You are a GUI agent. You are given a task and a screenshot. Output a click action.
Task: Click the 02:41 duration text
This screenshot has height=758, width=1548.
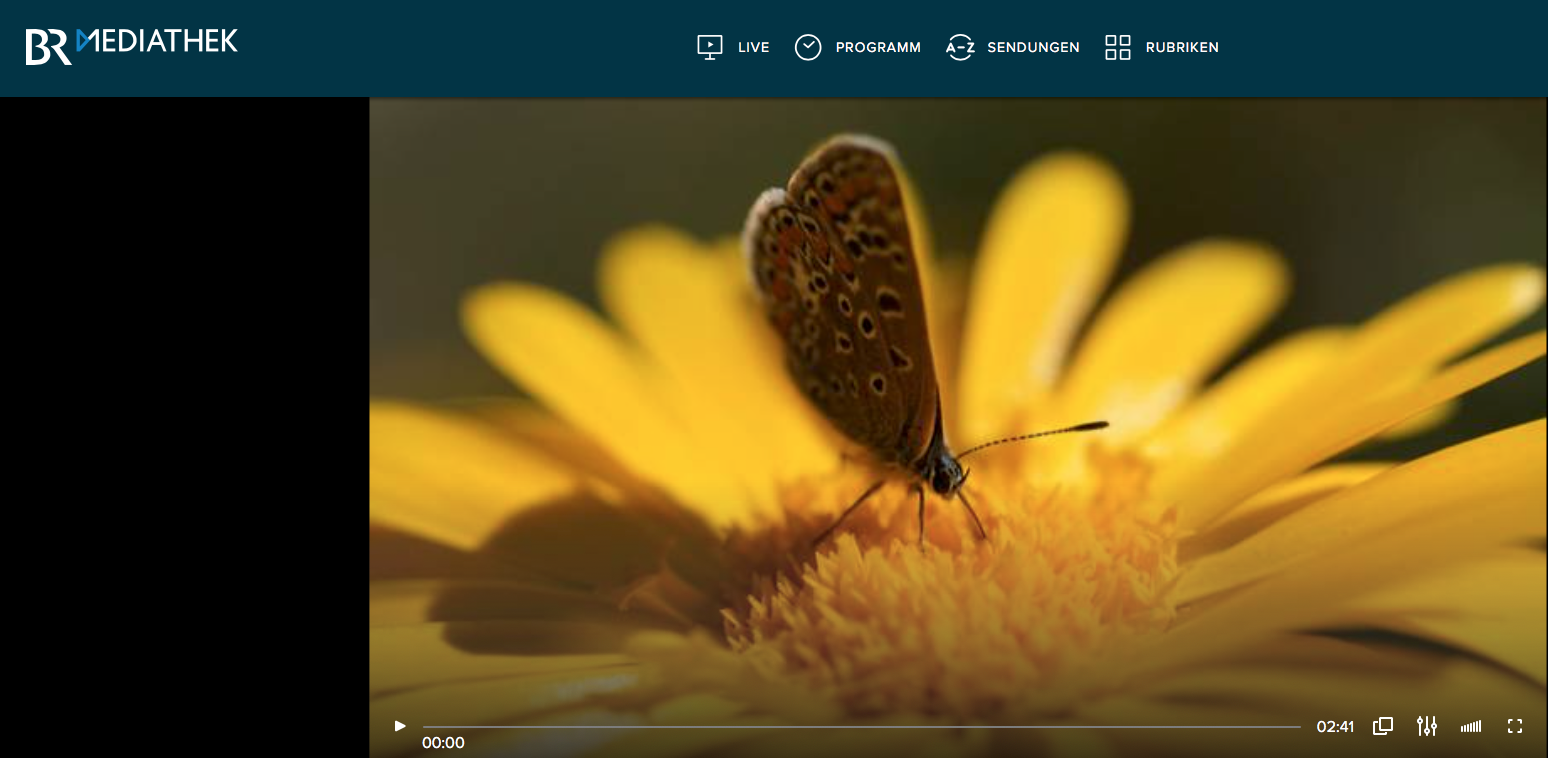1335,727
